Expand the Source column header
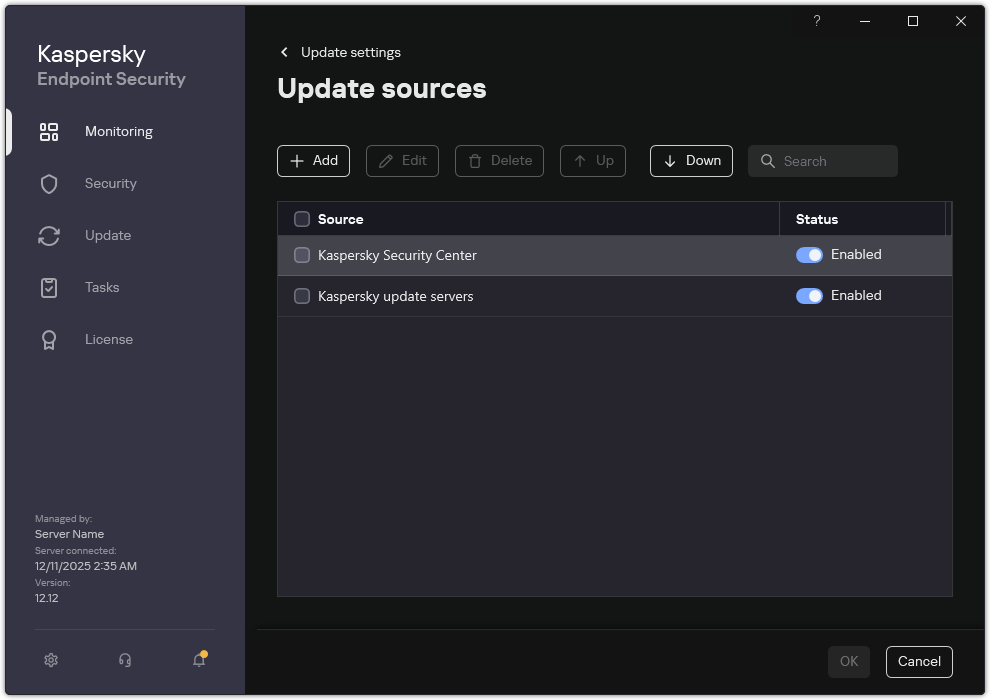This screenshot has width=990, height=700. (340, 218)
